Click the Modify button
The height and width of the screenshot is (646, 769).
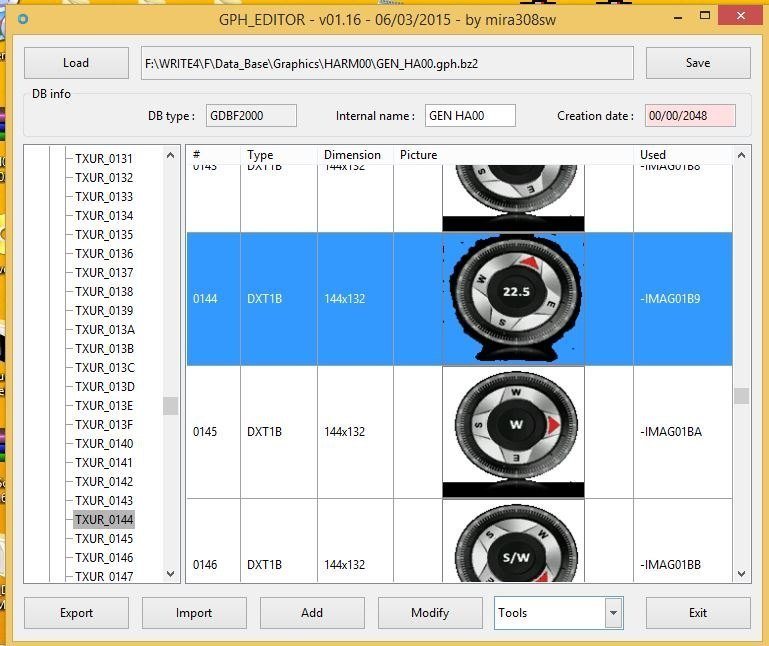[430, 613]
